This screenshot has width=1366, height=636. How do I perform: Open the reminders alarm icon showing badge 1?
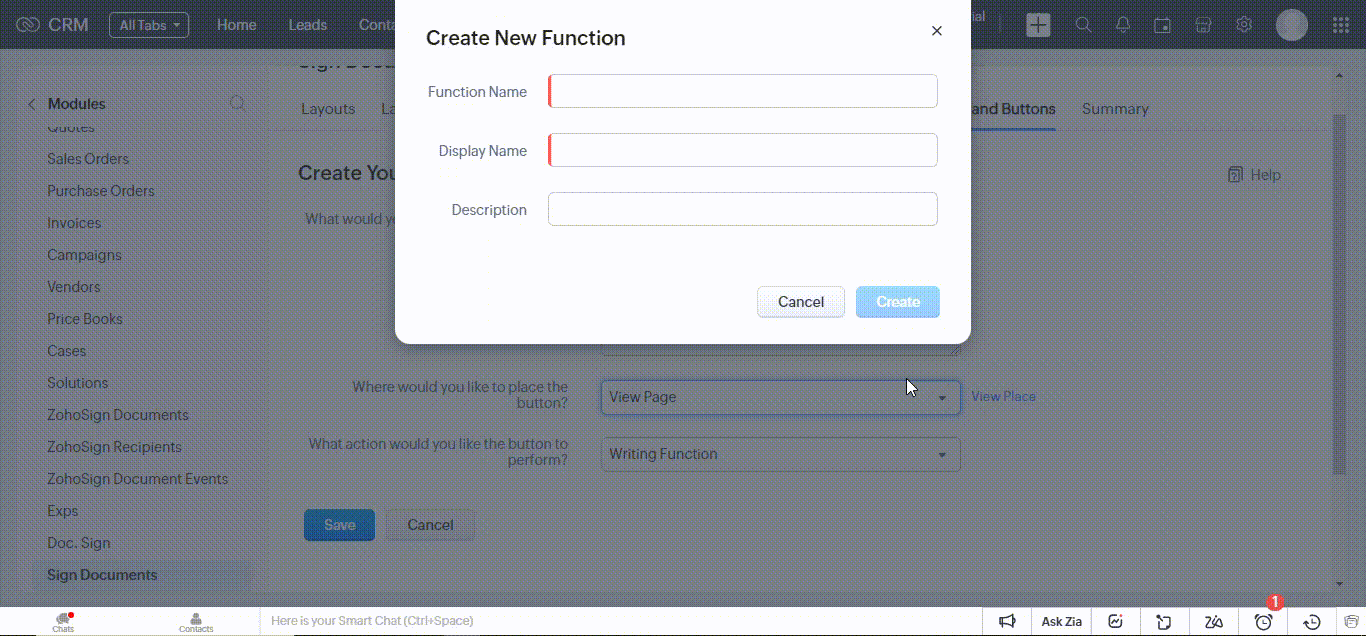coord(1262,621)
